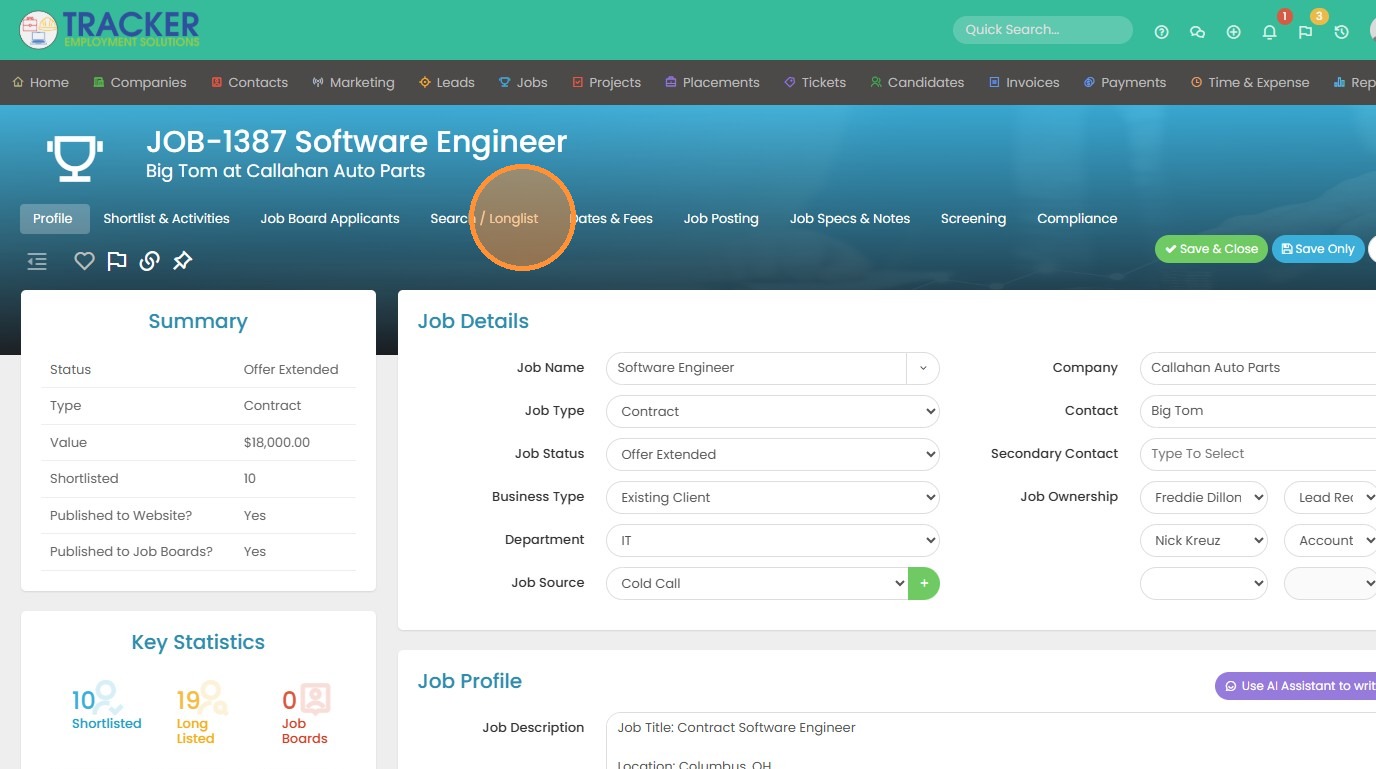Click the $18,000.00 value in Summary

click(277, 442)
